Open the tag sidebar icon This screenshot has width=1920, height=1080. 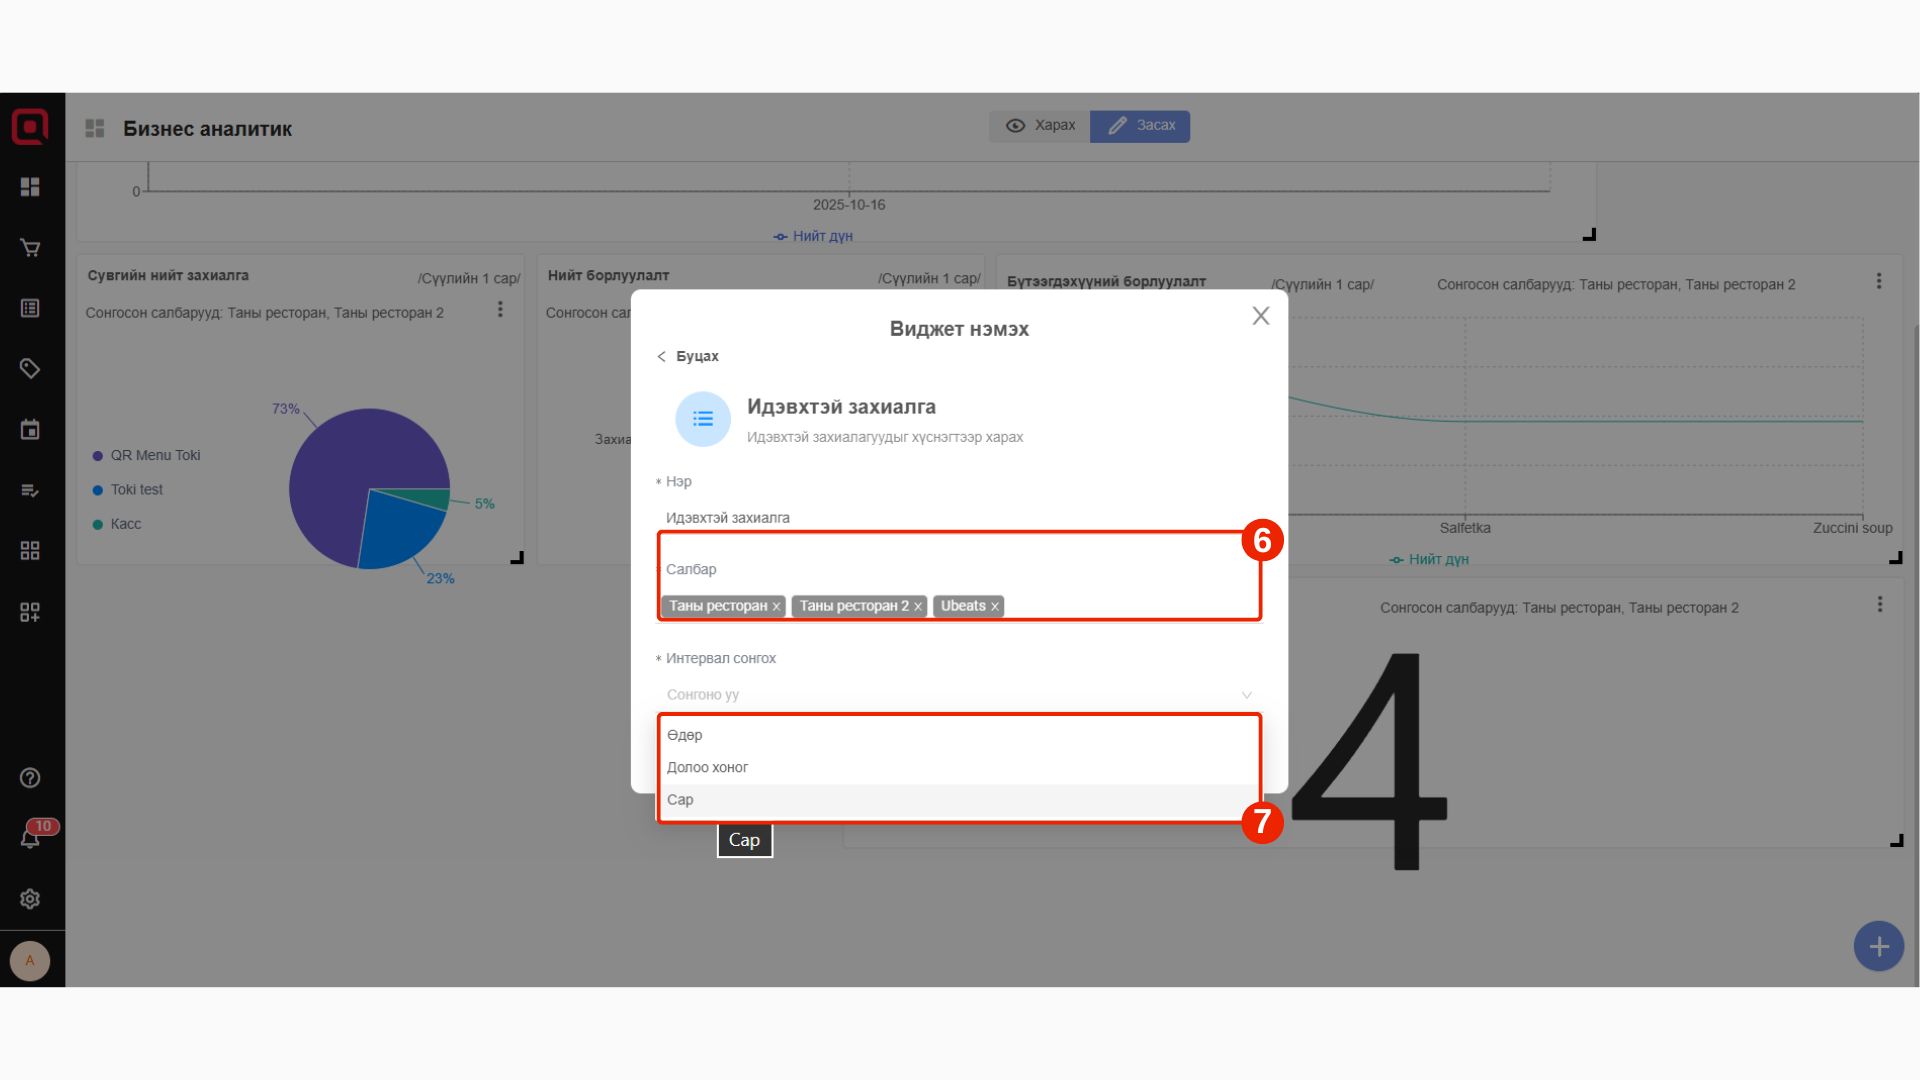click(x=30, y=369)
